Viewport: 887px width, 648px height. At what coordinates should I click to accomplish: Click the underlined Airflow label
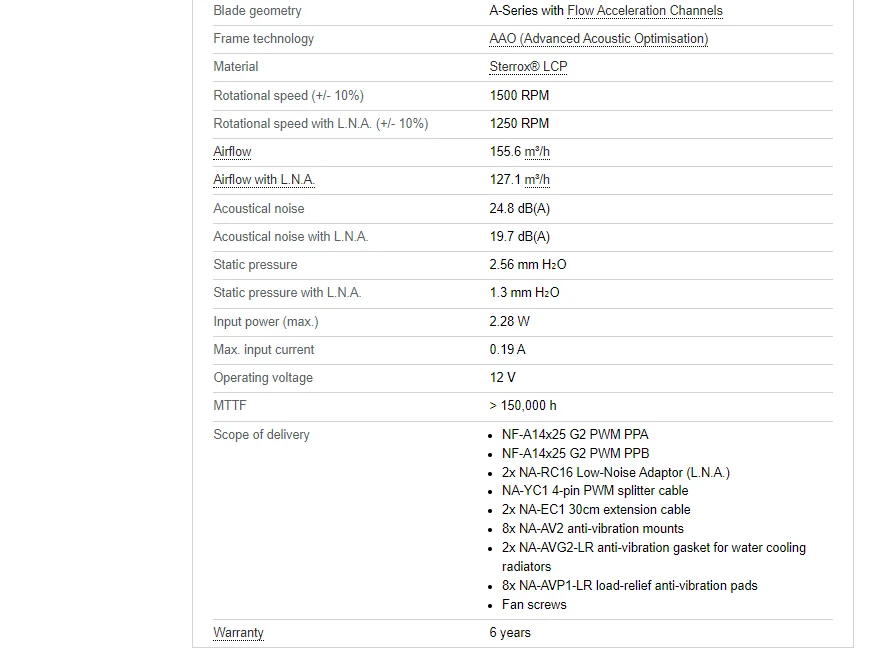tap(232, 152)
